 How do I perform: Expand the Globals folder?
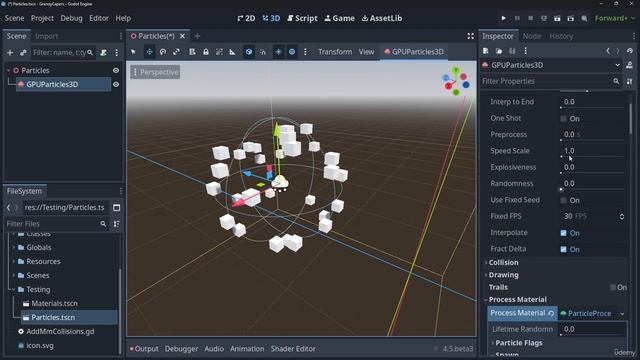(13, 247)
